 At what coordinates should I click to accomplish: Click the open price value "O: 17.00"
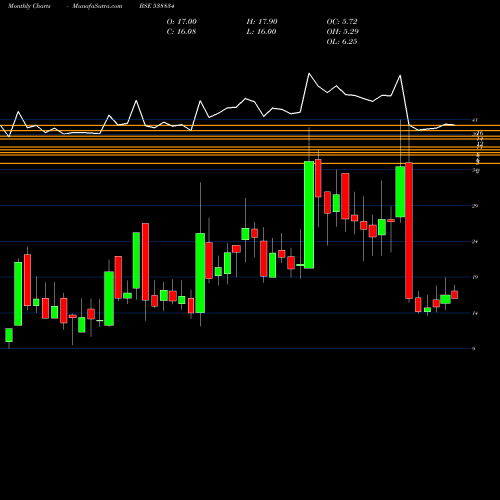tap(182, 22)
